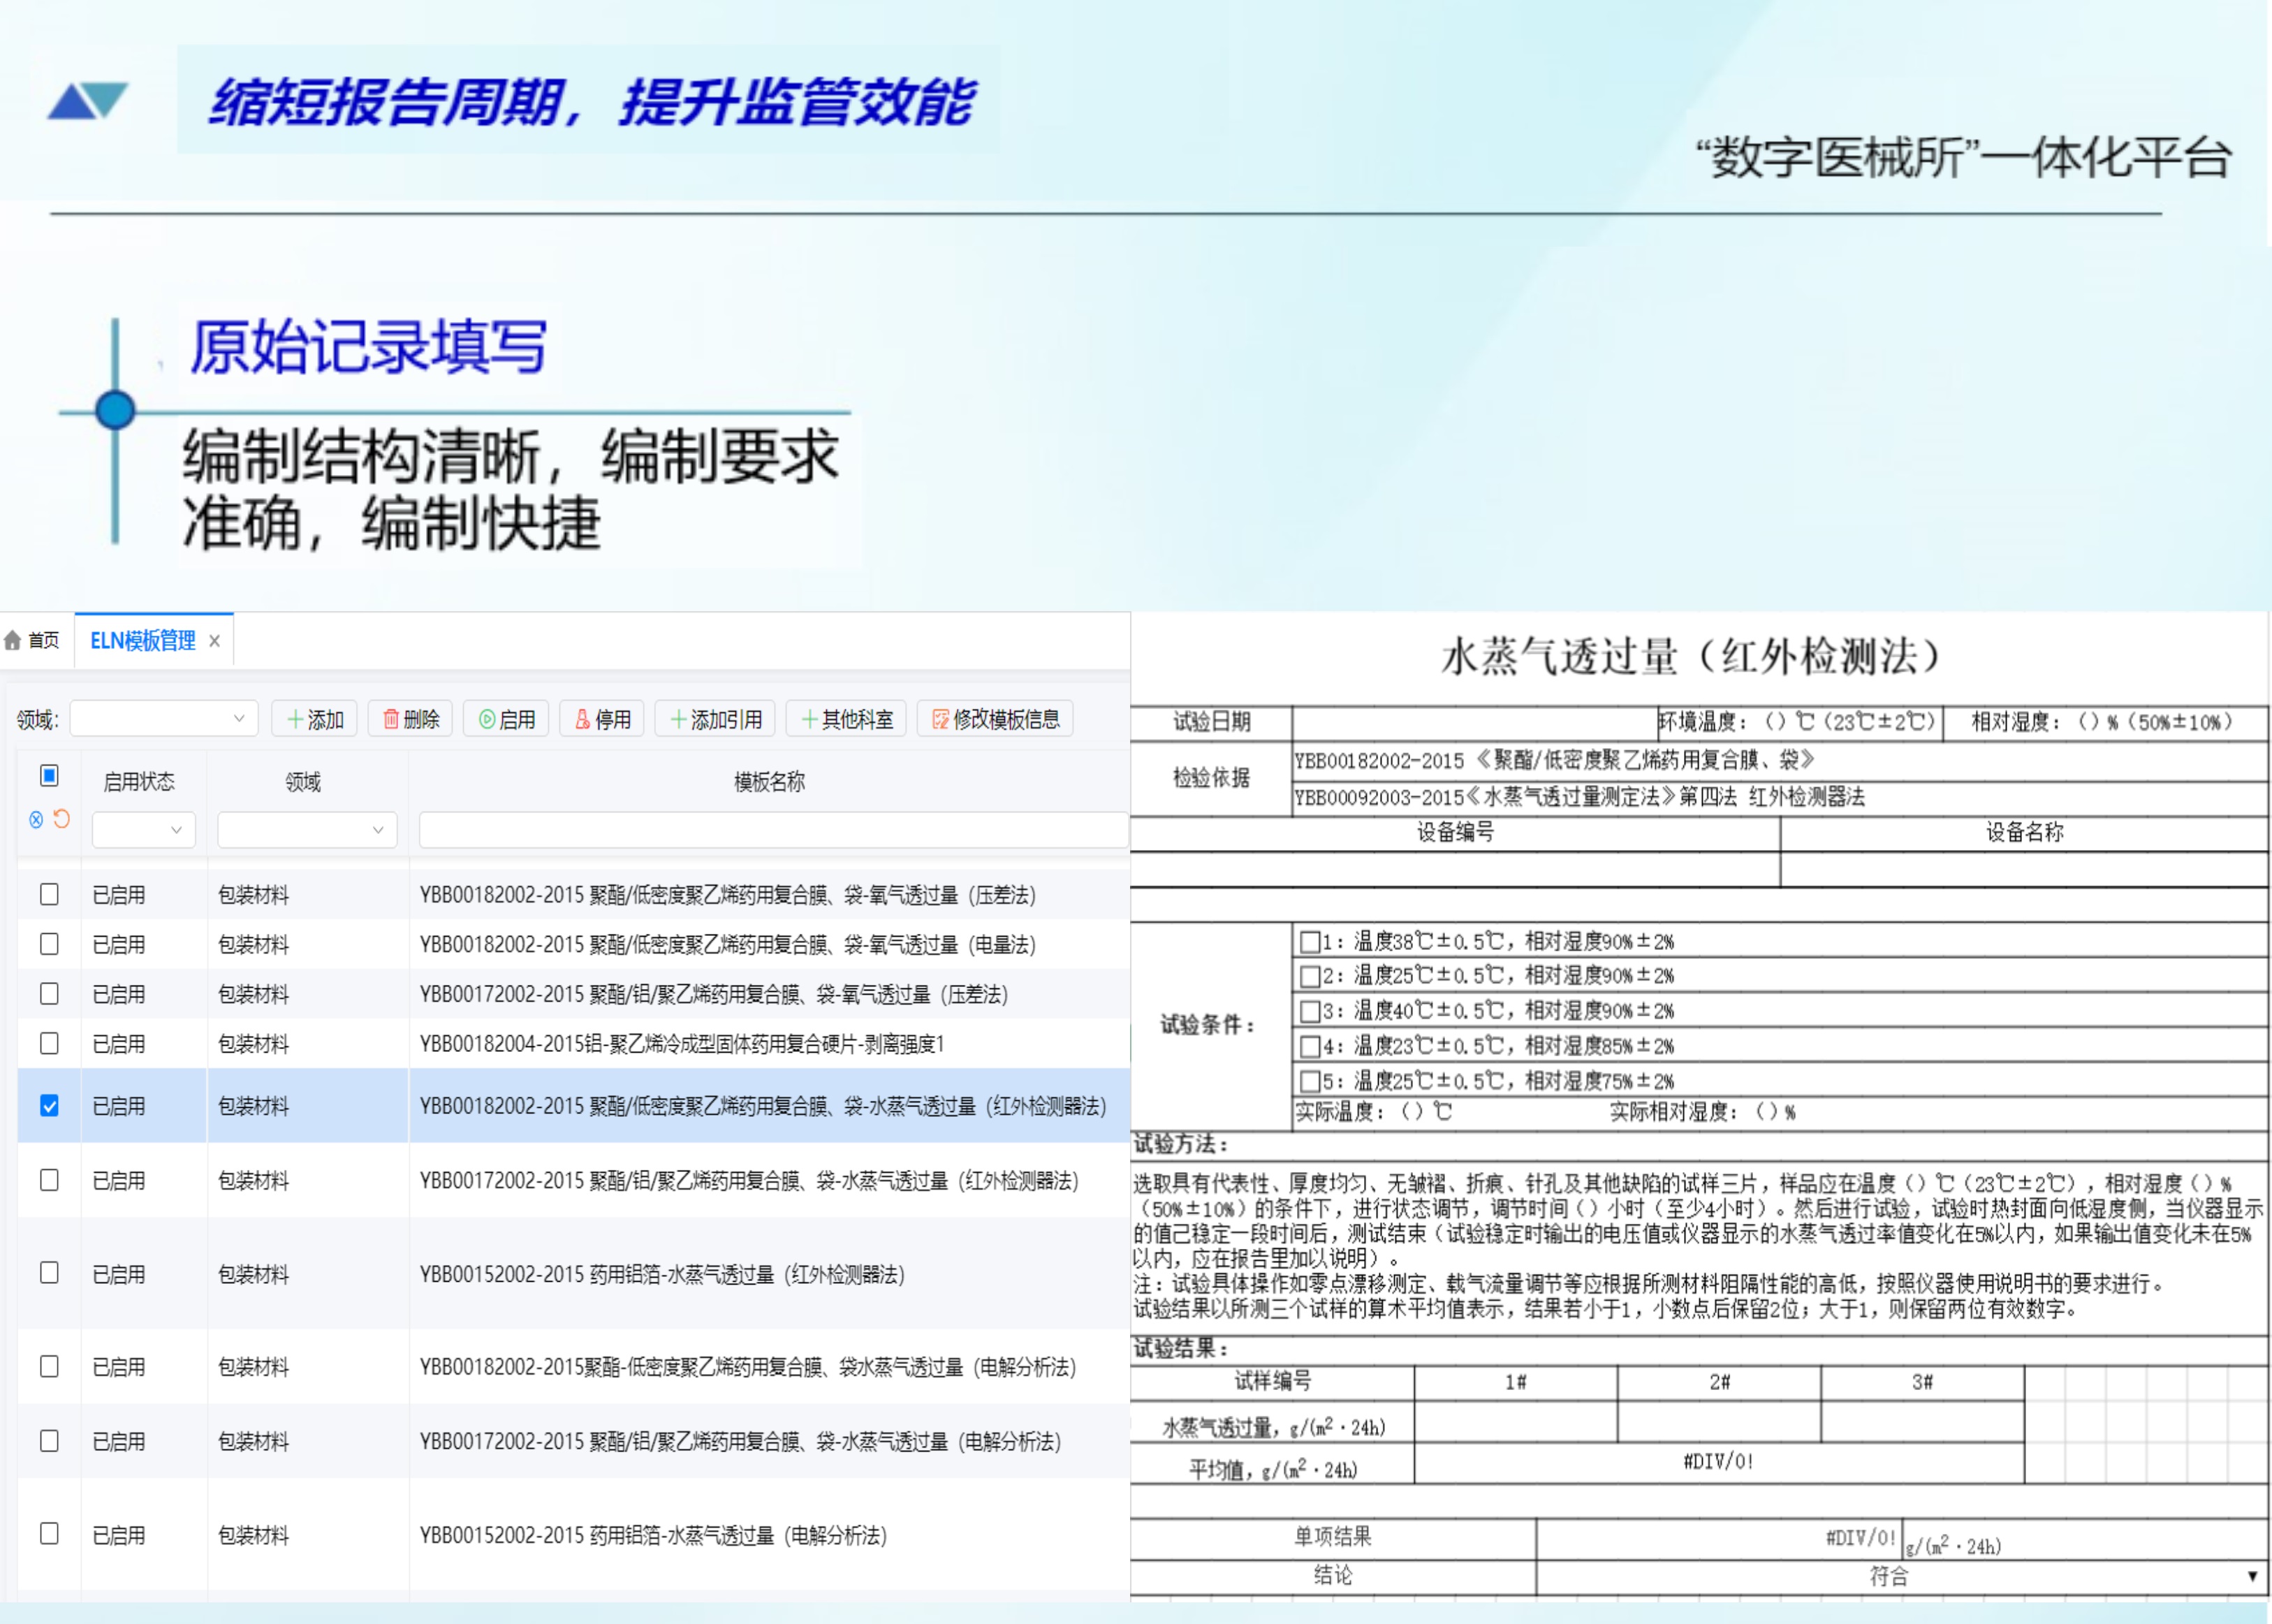Click 已启用 status in the 剥离强度1 row
This screenshot has height=1624, width=2272.
(119, 1044)
